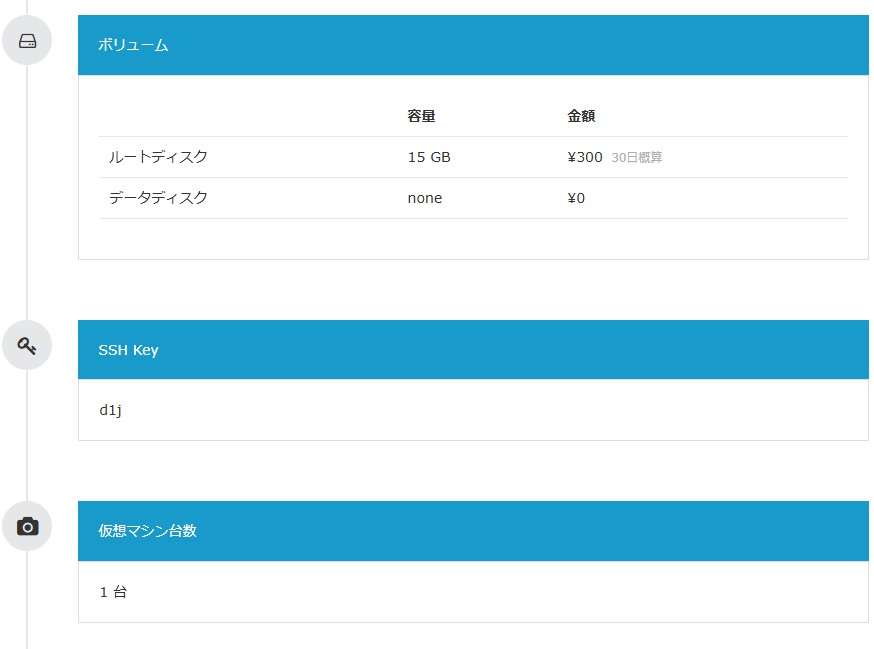Click the 15 GB capacity value
This screenshot has height=649, width=874.
tap(429, 157)
